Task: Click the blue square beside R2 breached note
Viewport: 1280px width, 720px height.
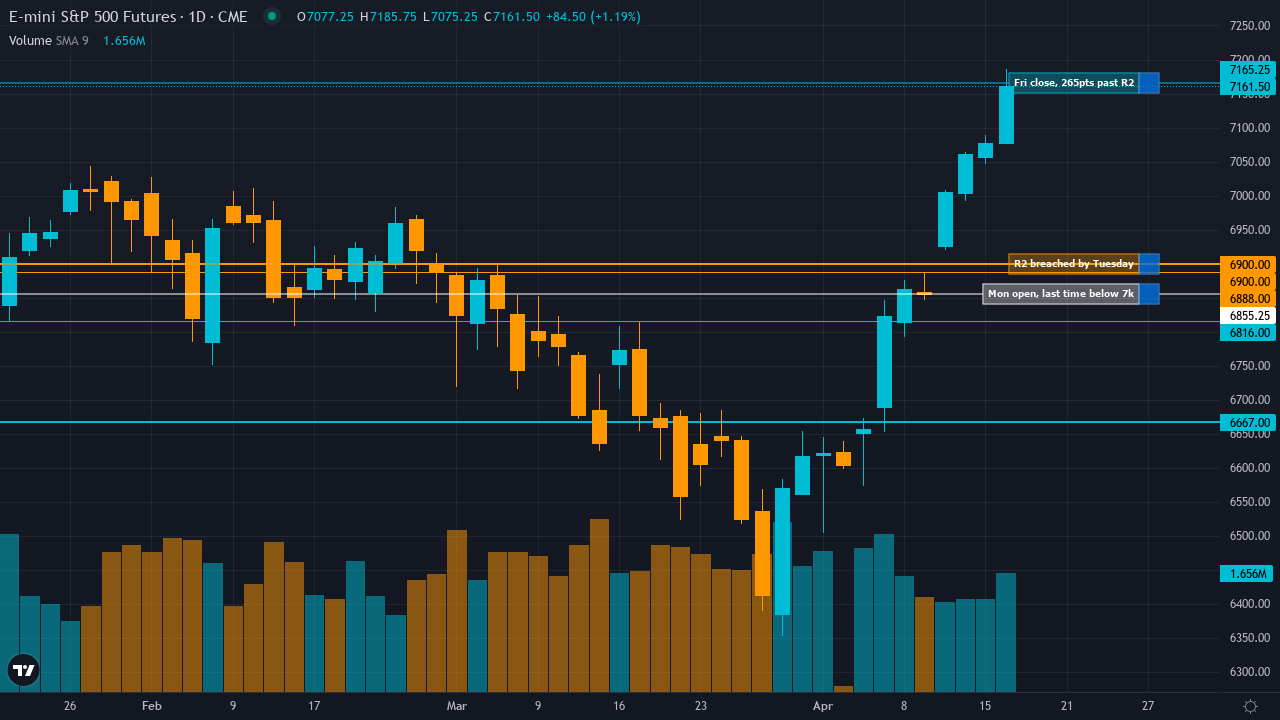Action: [1149, 264]
